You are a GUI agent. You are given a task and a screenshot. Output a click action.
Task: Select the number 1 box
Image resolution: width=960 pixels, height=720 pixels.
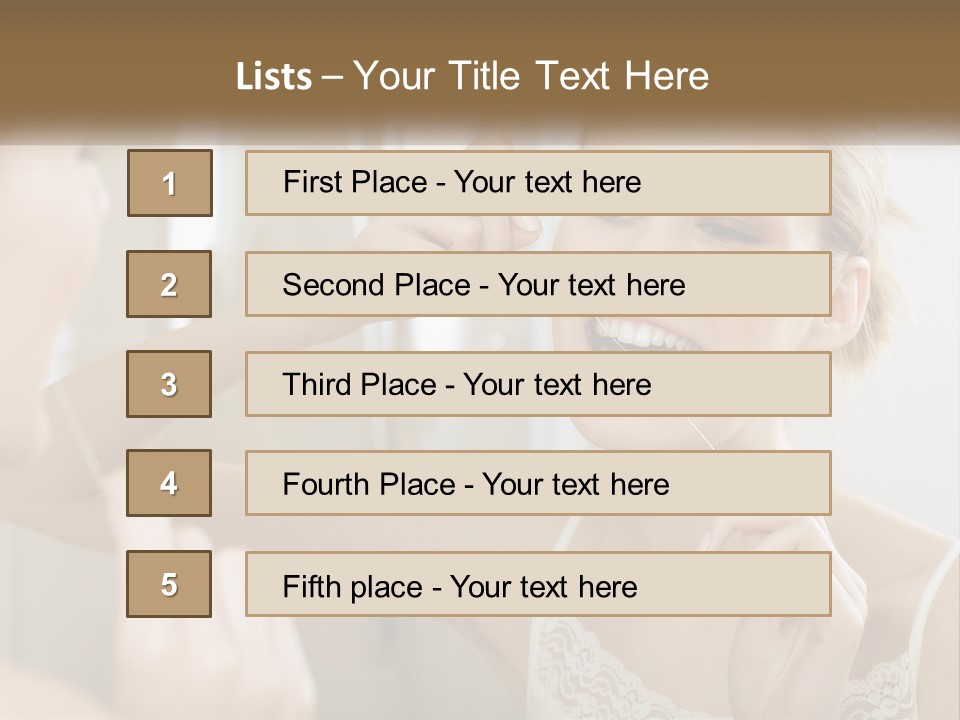170,183
